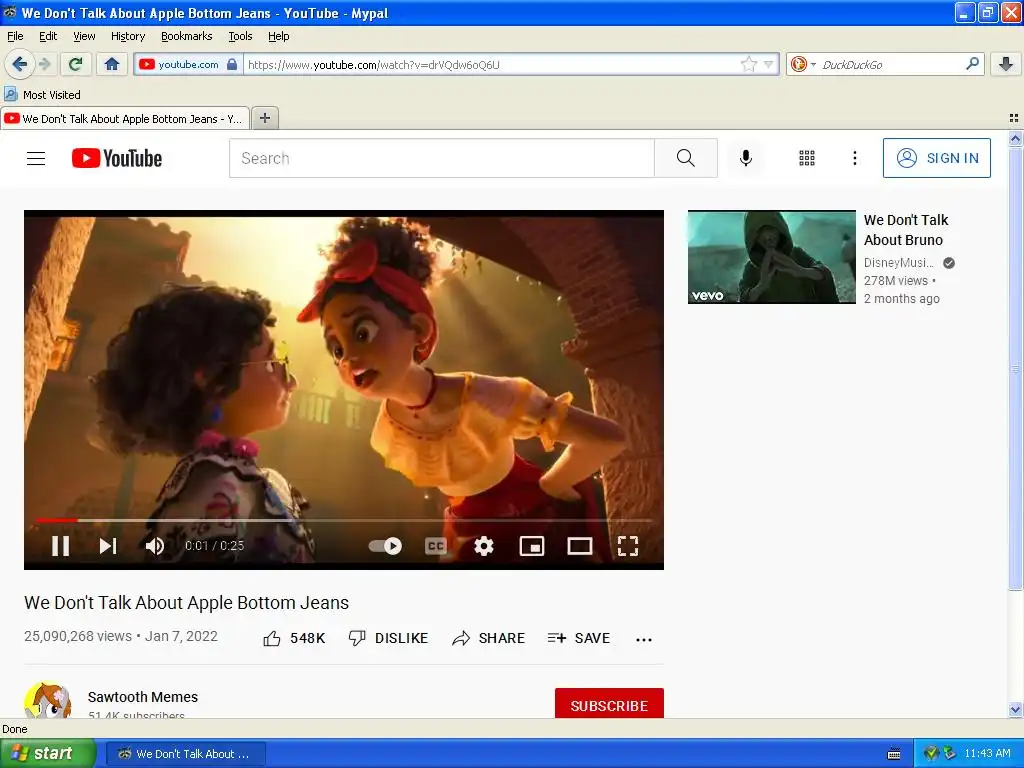Open the Downloads arrow icon

coord(1006,64)
